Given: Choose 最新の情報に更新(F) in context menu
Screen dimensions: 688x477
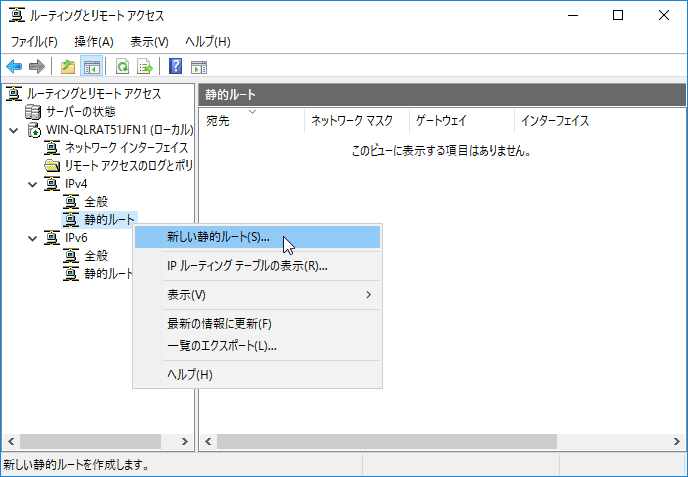Looking at the screenshot, I should coord(258,323).
